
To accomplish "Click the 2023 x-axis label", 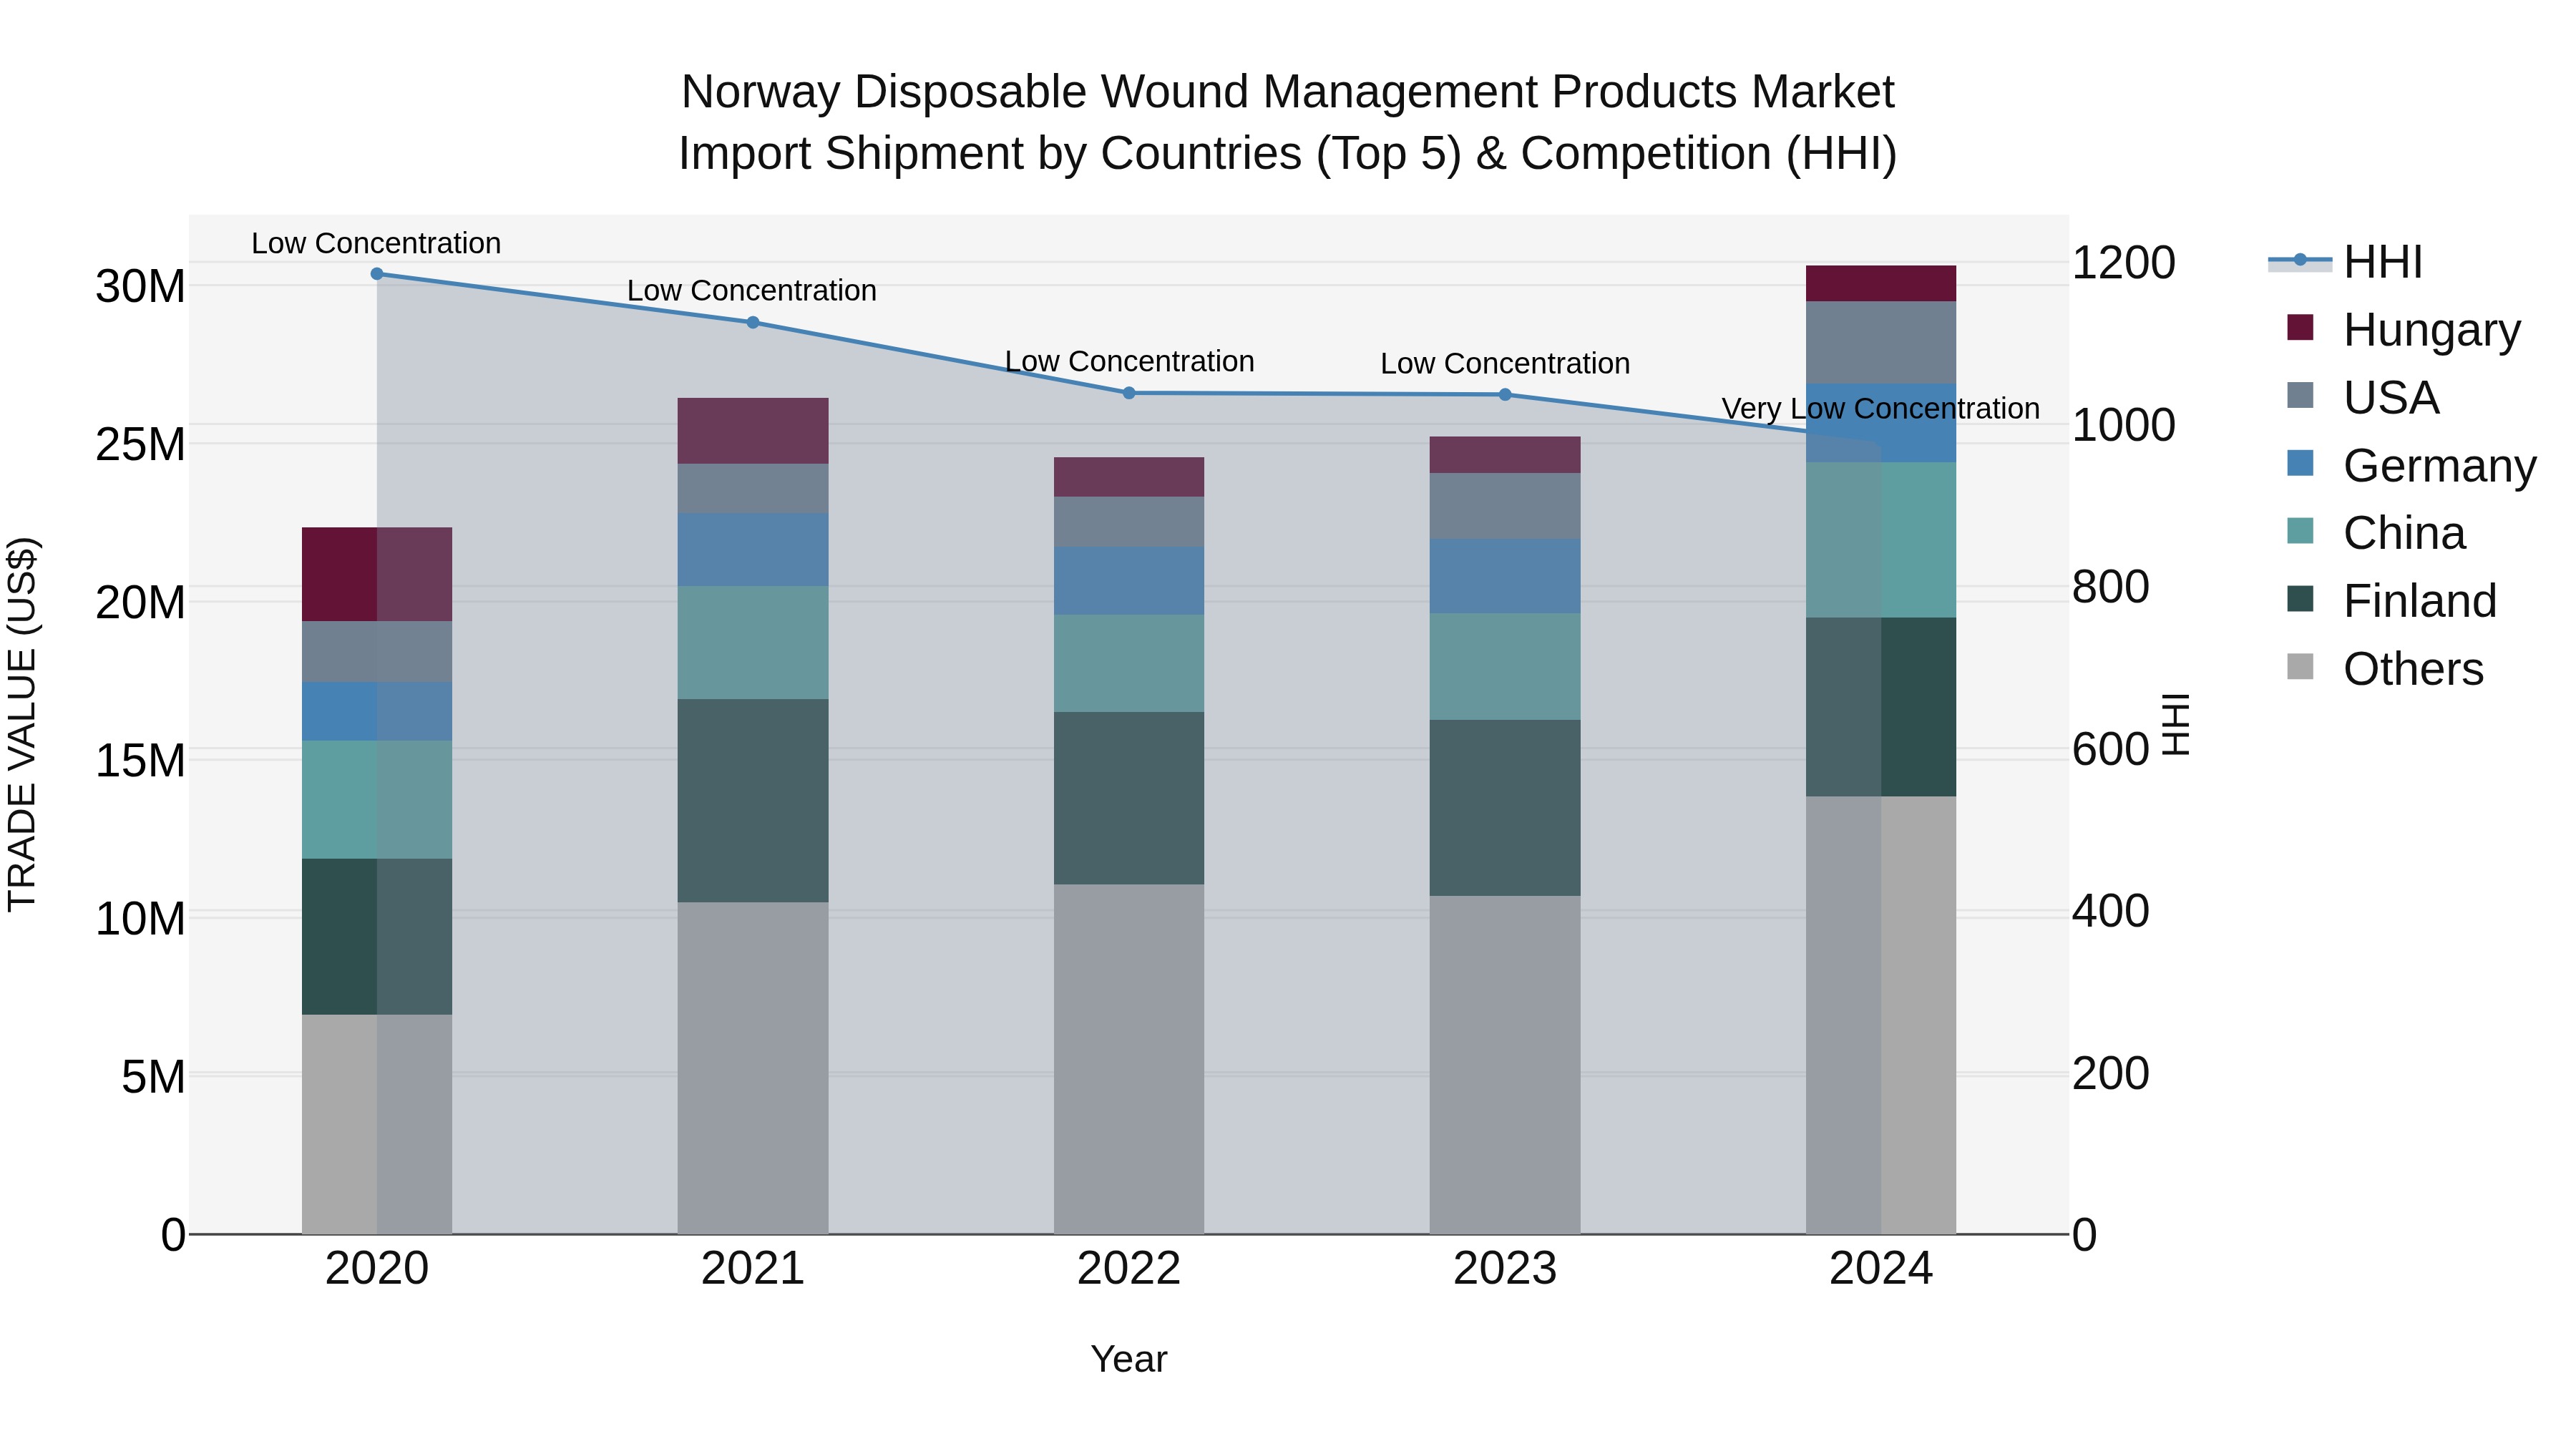I will click(1505, 1269).
